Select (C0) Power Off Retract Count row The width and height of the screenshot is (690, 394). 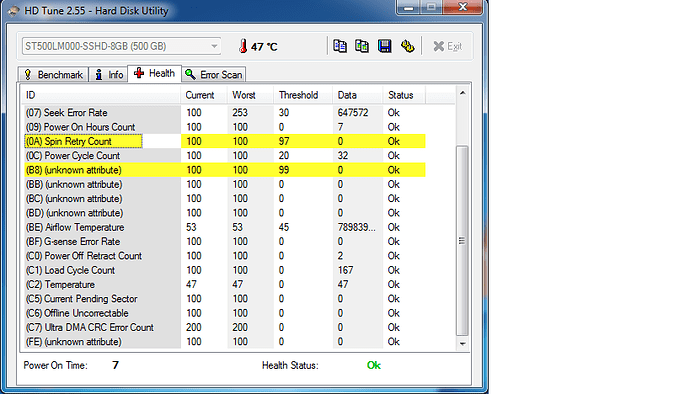pos(224,256)
